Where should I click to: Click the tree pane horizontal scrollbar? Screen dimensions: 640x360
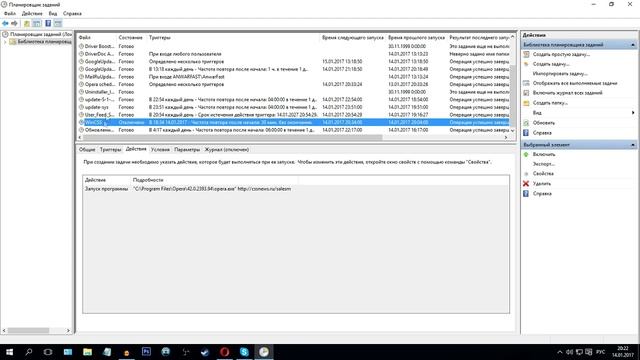28,331
